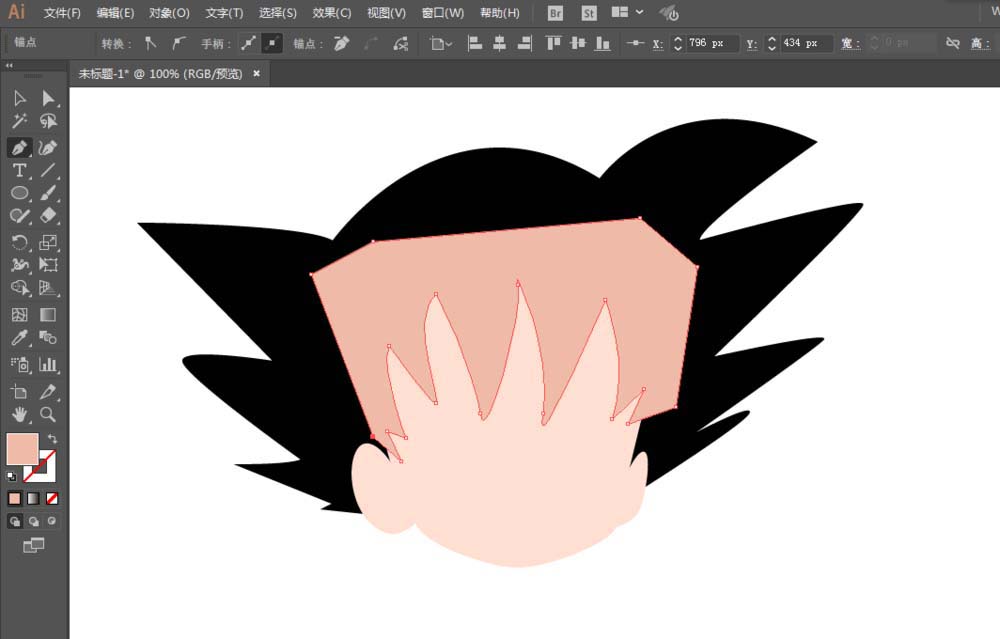Open the 窗口(W) menu

(x=443, y=13)
